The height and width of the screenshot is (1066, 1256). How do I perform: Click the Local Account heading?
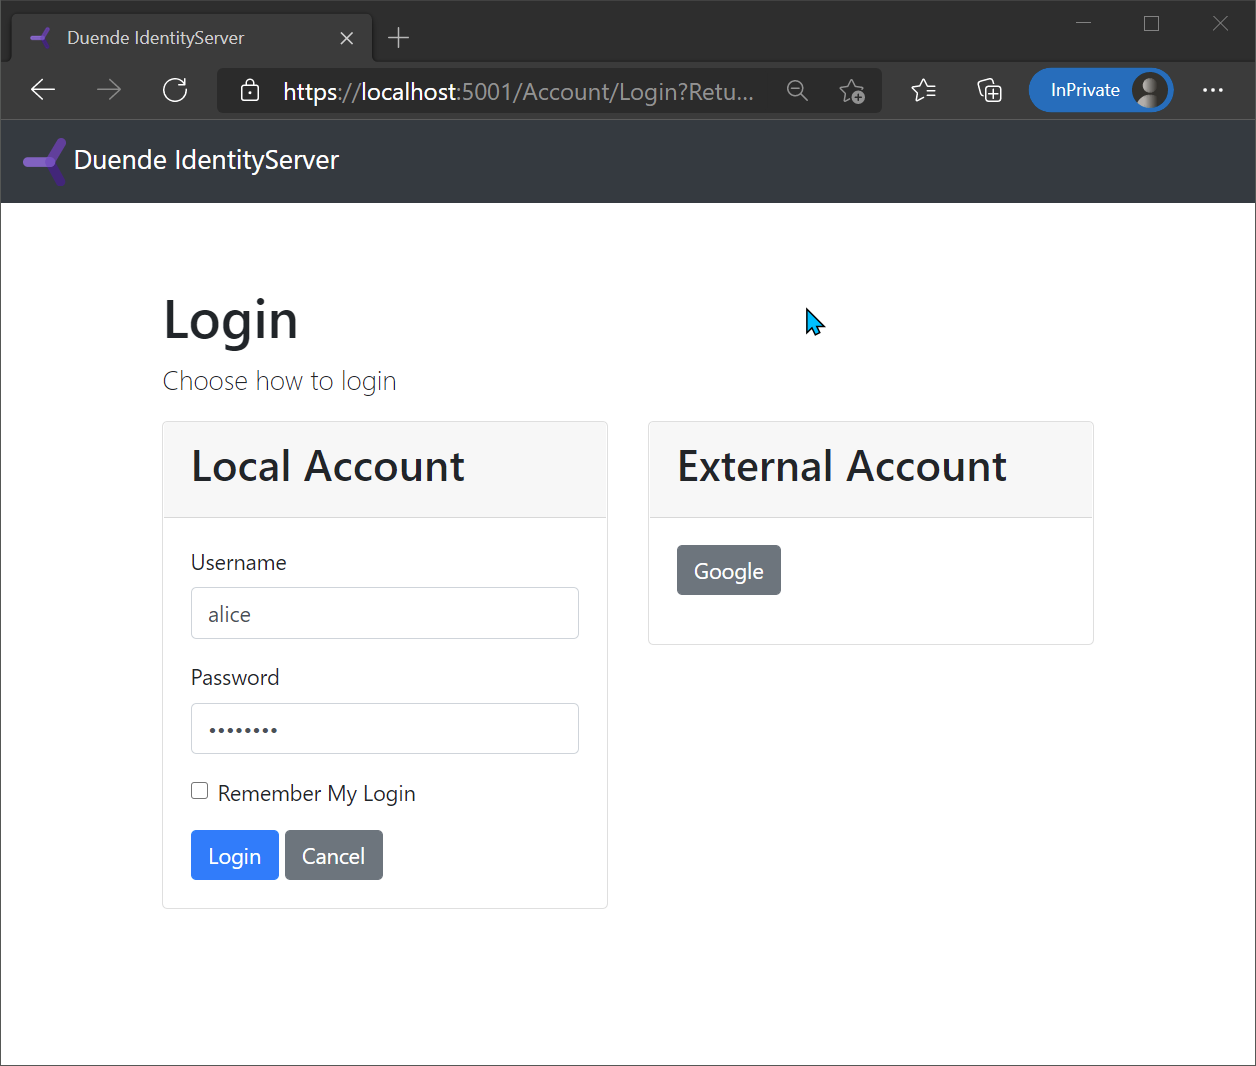[x=328, y=466]
